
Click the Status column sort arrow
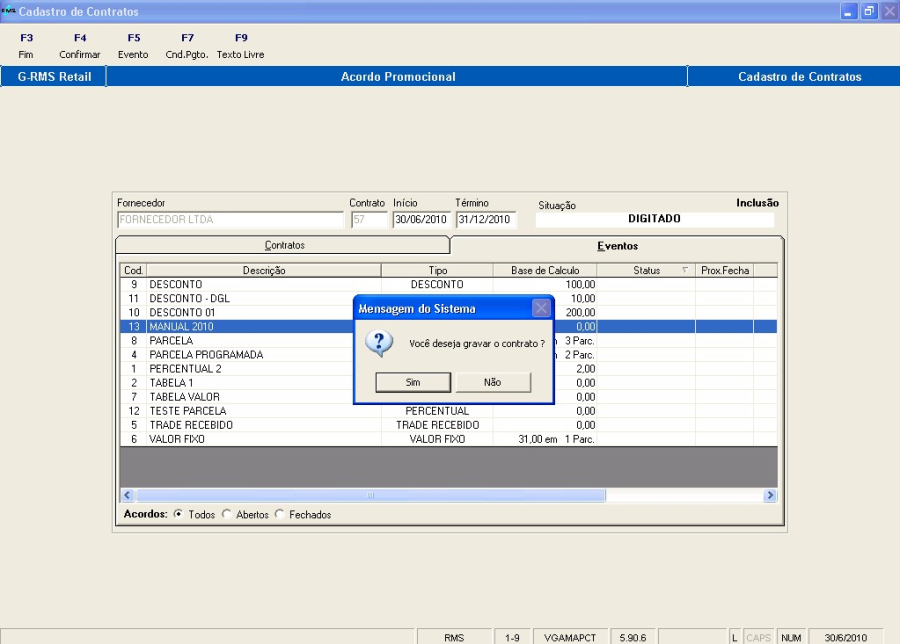tap(685, 271)
